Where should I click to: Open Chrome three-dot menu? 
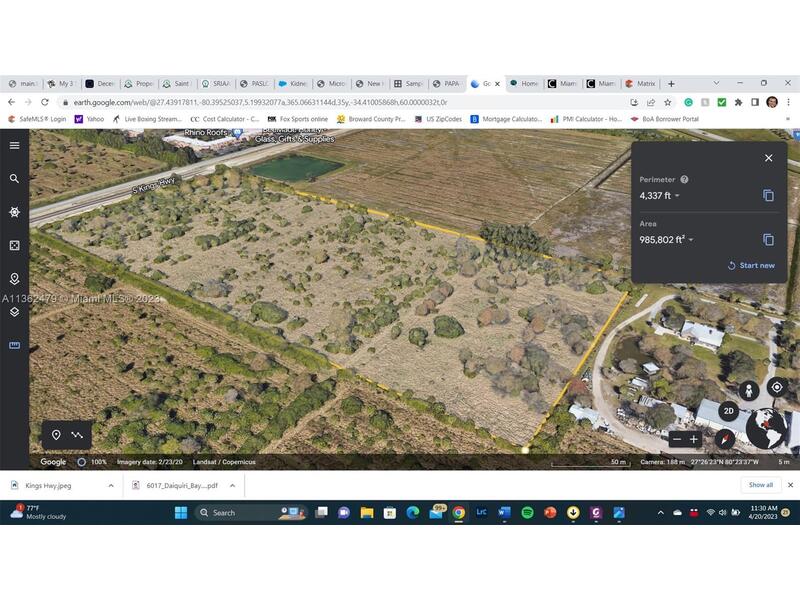(789, 103)
